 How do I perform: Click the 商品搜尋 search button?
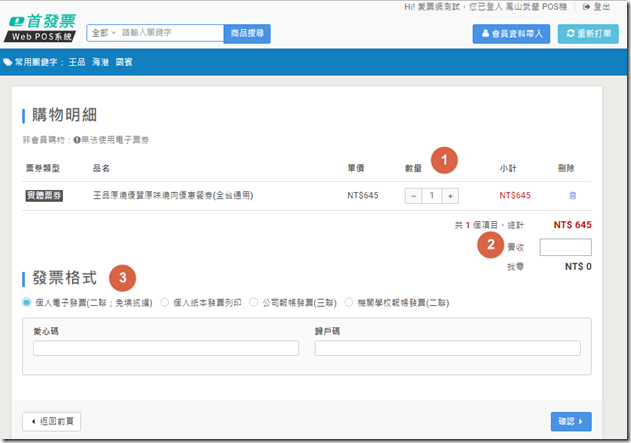point(247,33)
